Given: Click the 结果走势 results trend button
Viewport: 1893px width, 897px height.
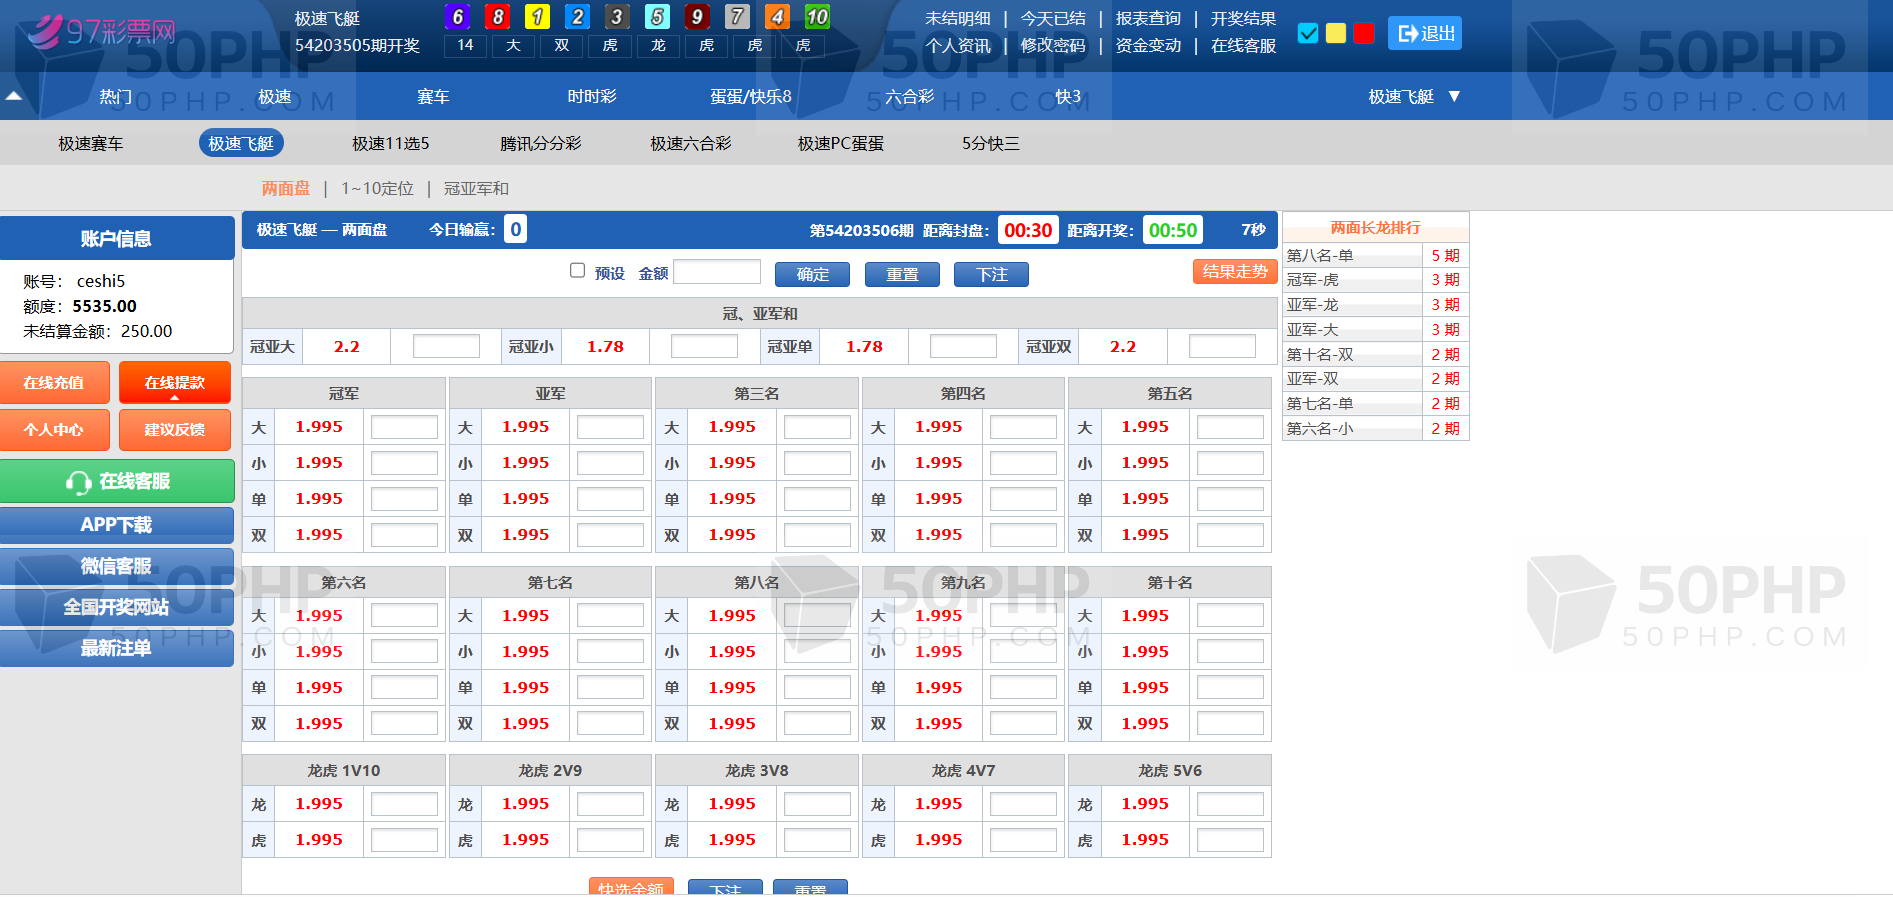Looking at the screenshot, I should 1234,272.
